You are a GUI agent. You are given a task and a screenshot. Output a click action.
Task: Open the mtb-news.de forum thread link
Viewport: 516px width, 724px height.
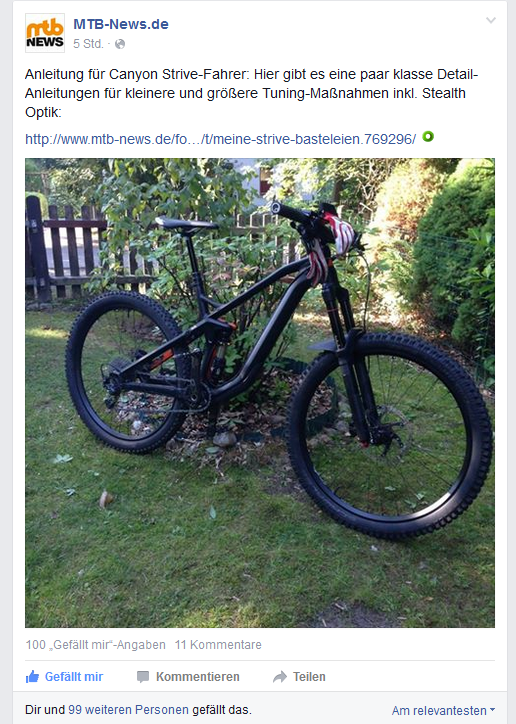221,139
